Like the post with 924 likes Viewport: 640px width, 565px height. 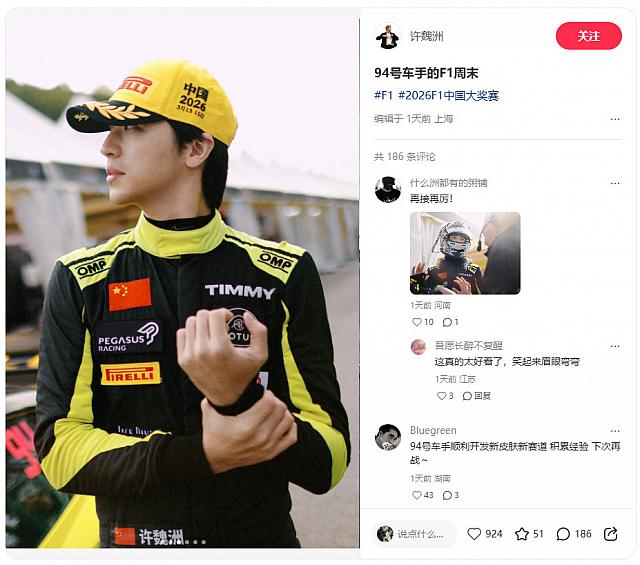click(x=474, y=534)
